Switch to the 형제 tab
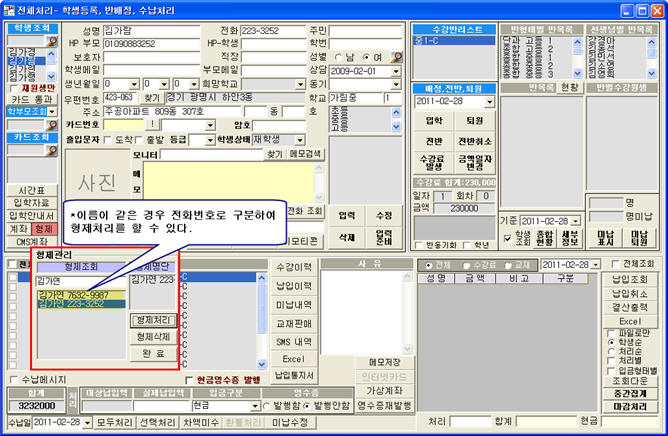The image size is (668, 436). [x=43, y=228]
